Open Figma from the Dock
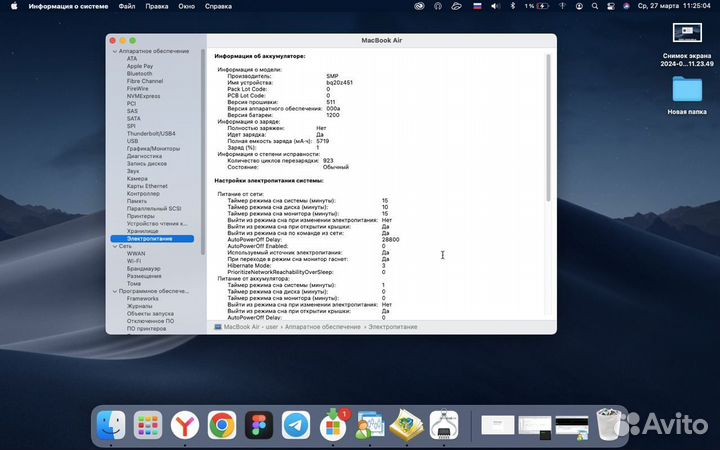The height and width of the screenshot is (450, 720). point(259,425)
